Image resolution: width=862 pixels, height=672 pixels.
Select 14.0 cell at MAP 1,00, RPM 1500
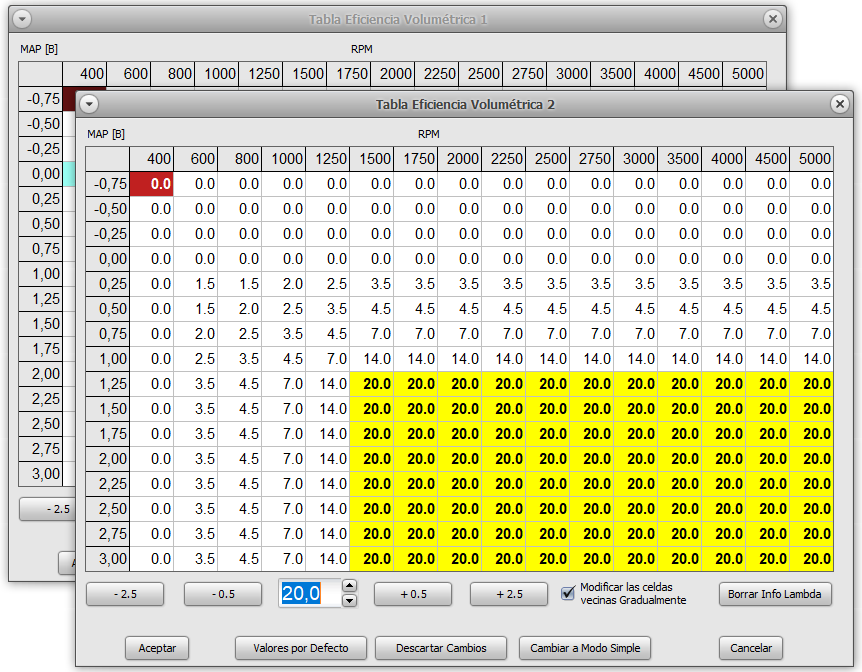[x=372, y=359]
